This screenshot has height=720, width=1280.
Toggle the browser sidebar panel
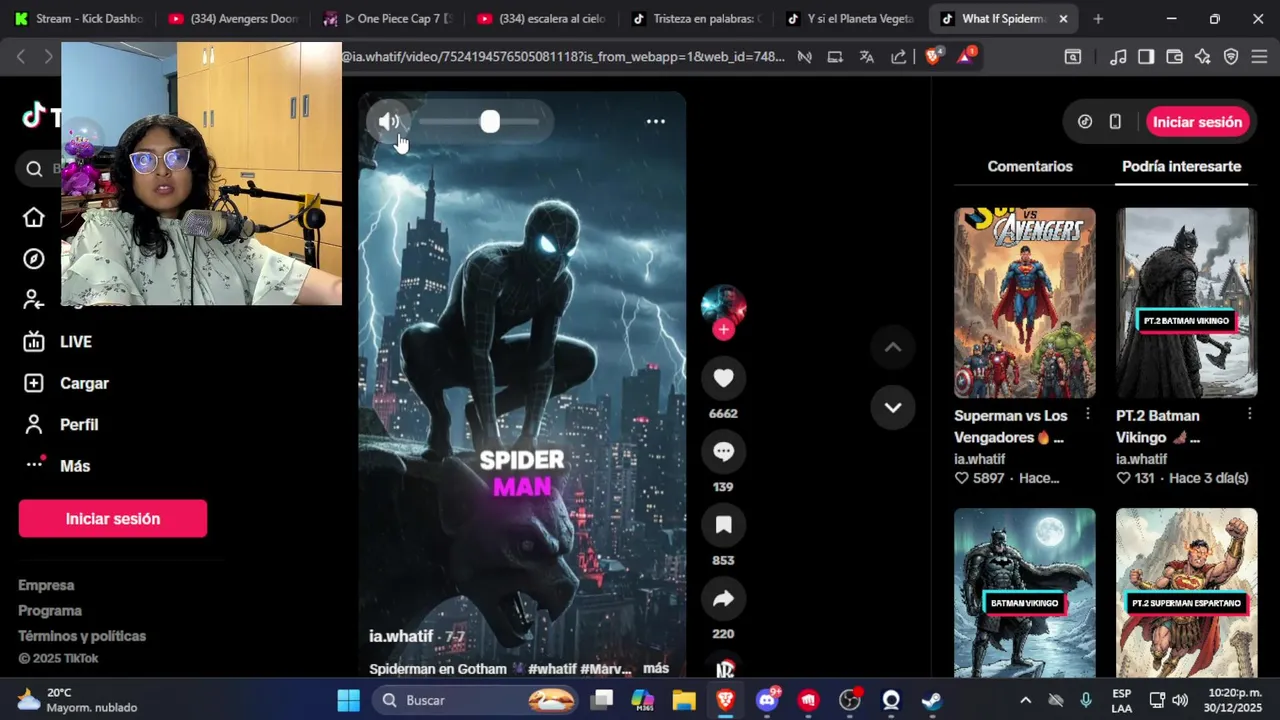[x=1146, y=57]
